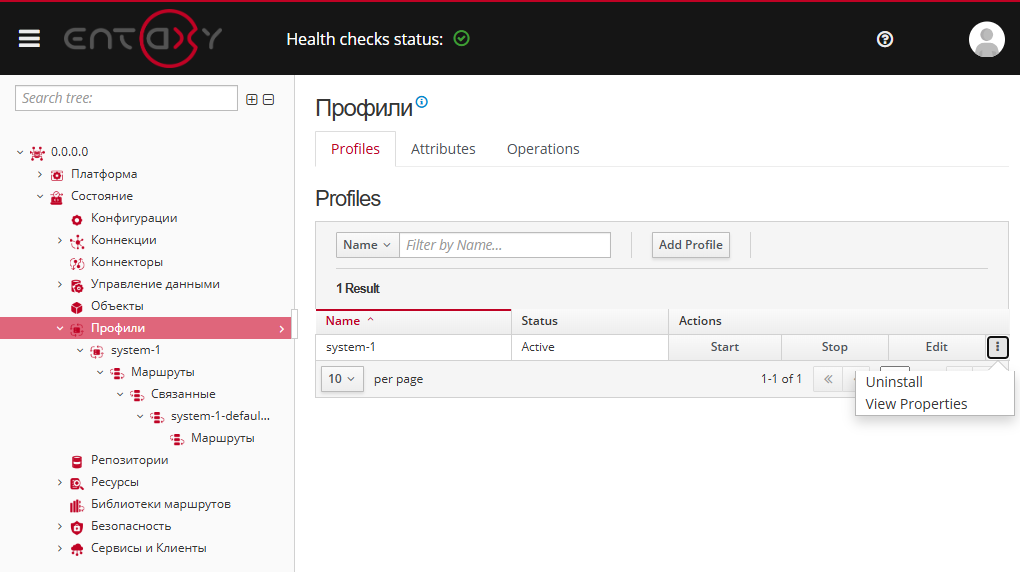Switch to the Profiles tab

[x=355, y=149]
